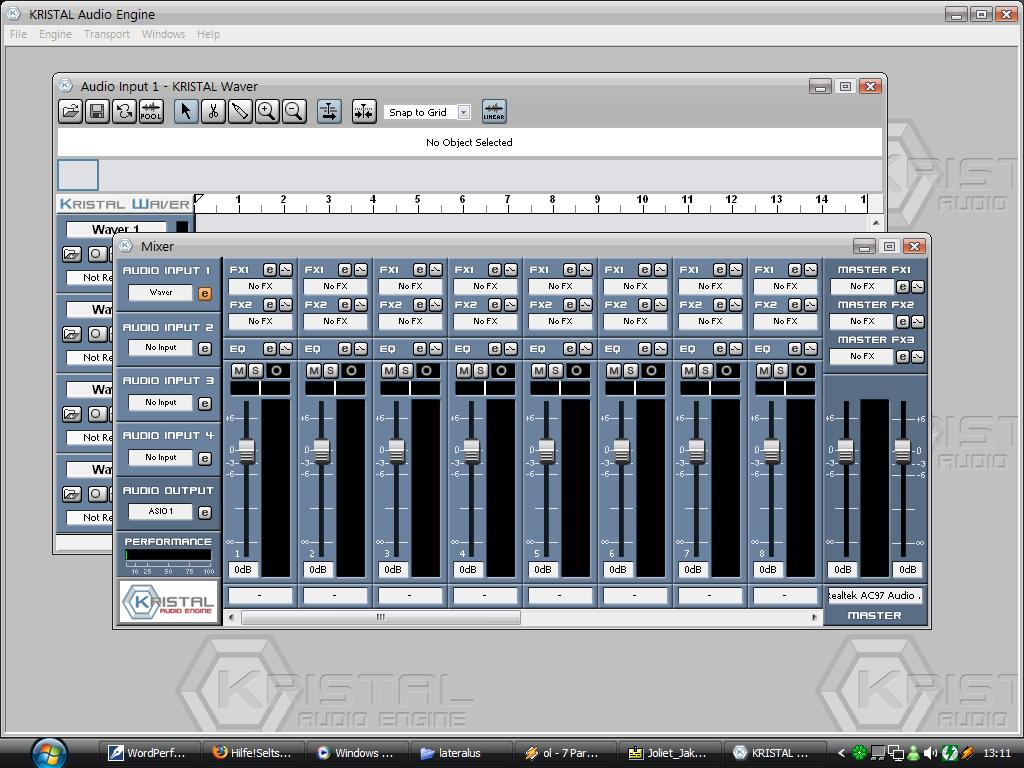Bypass Master FX1
The width and height of the screenshot is (1024, 768).
[x=918, y=287]
